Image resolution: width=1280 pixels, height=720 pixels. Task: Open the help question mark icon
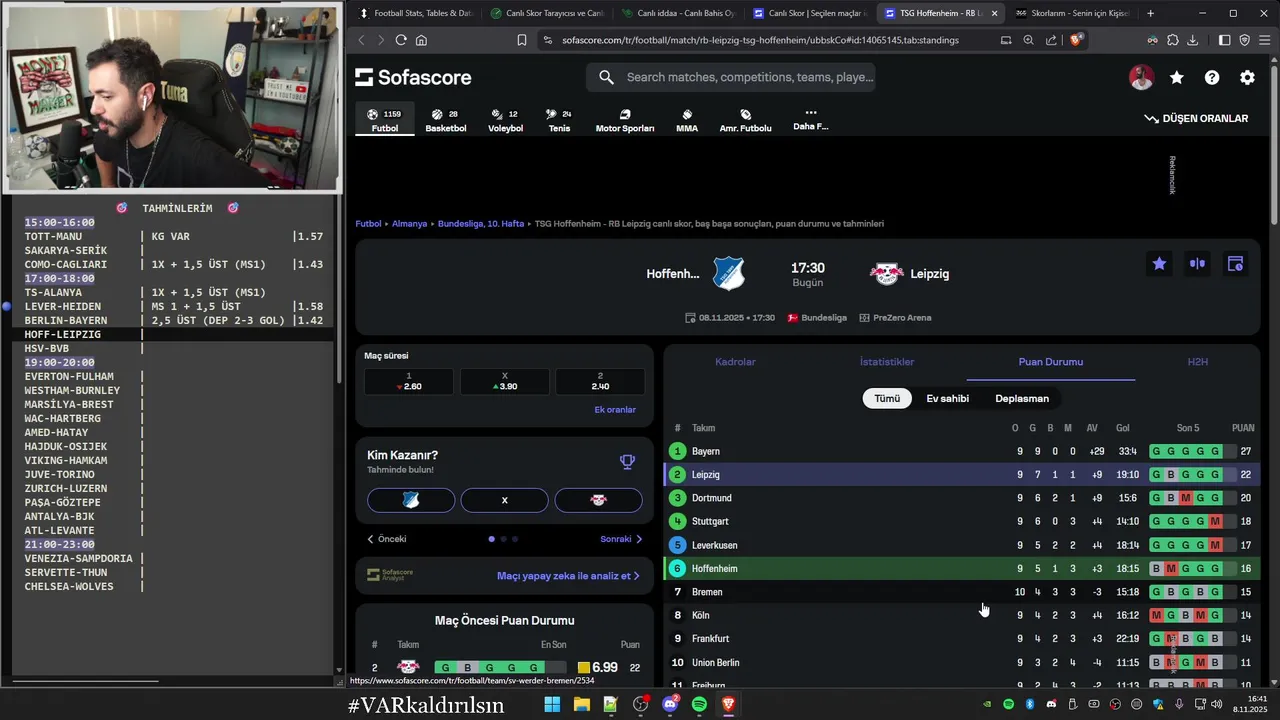1212,77
